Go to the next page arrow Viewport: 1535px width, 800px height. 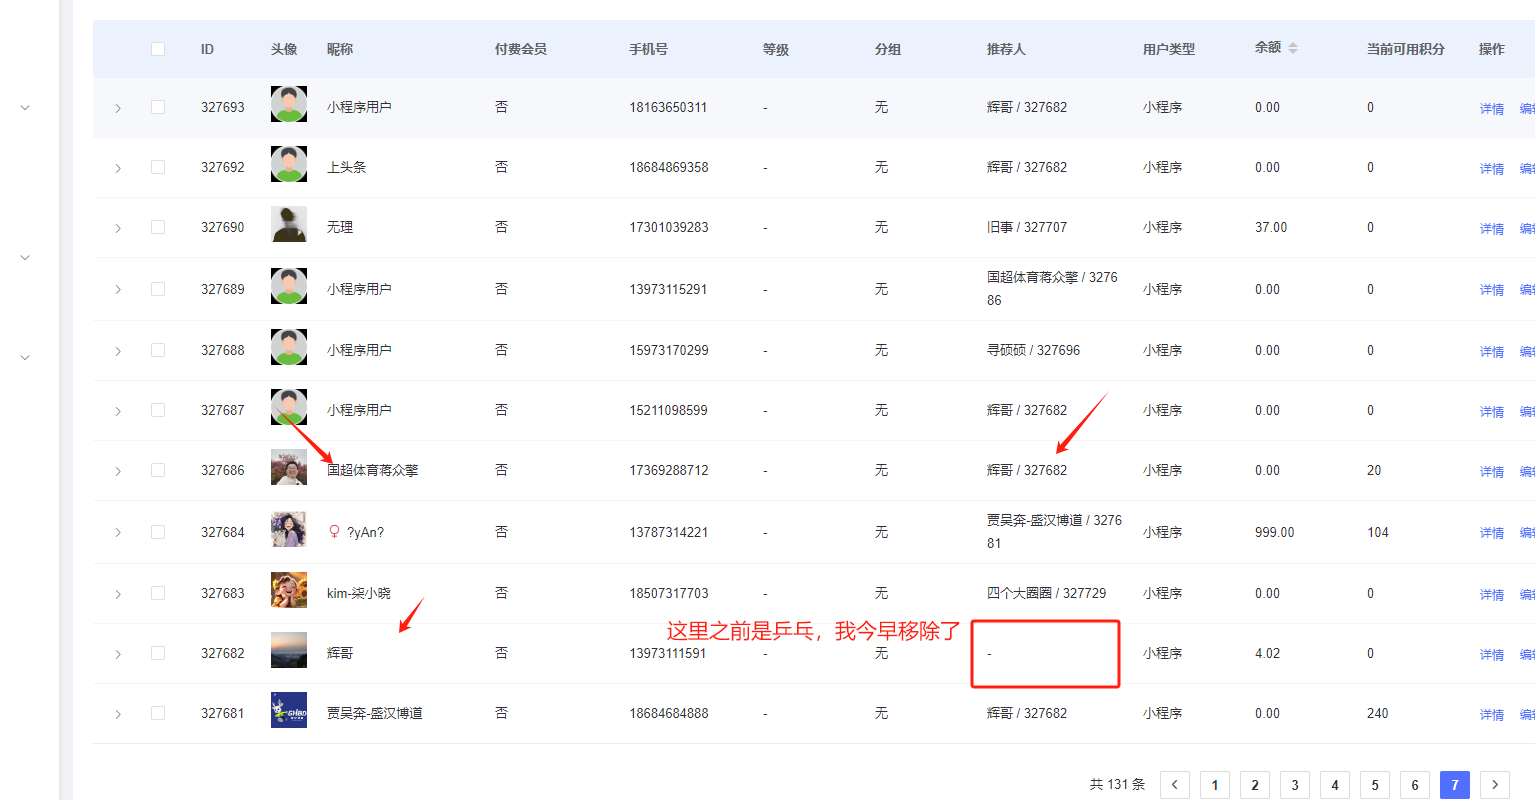(1495, 785)
